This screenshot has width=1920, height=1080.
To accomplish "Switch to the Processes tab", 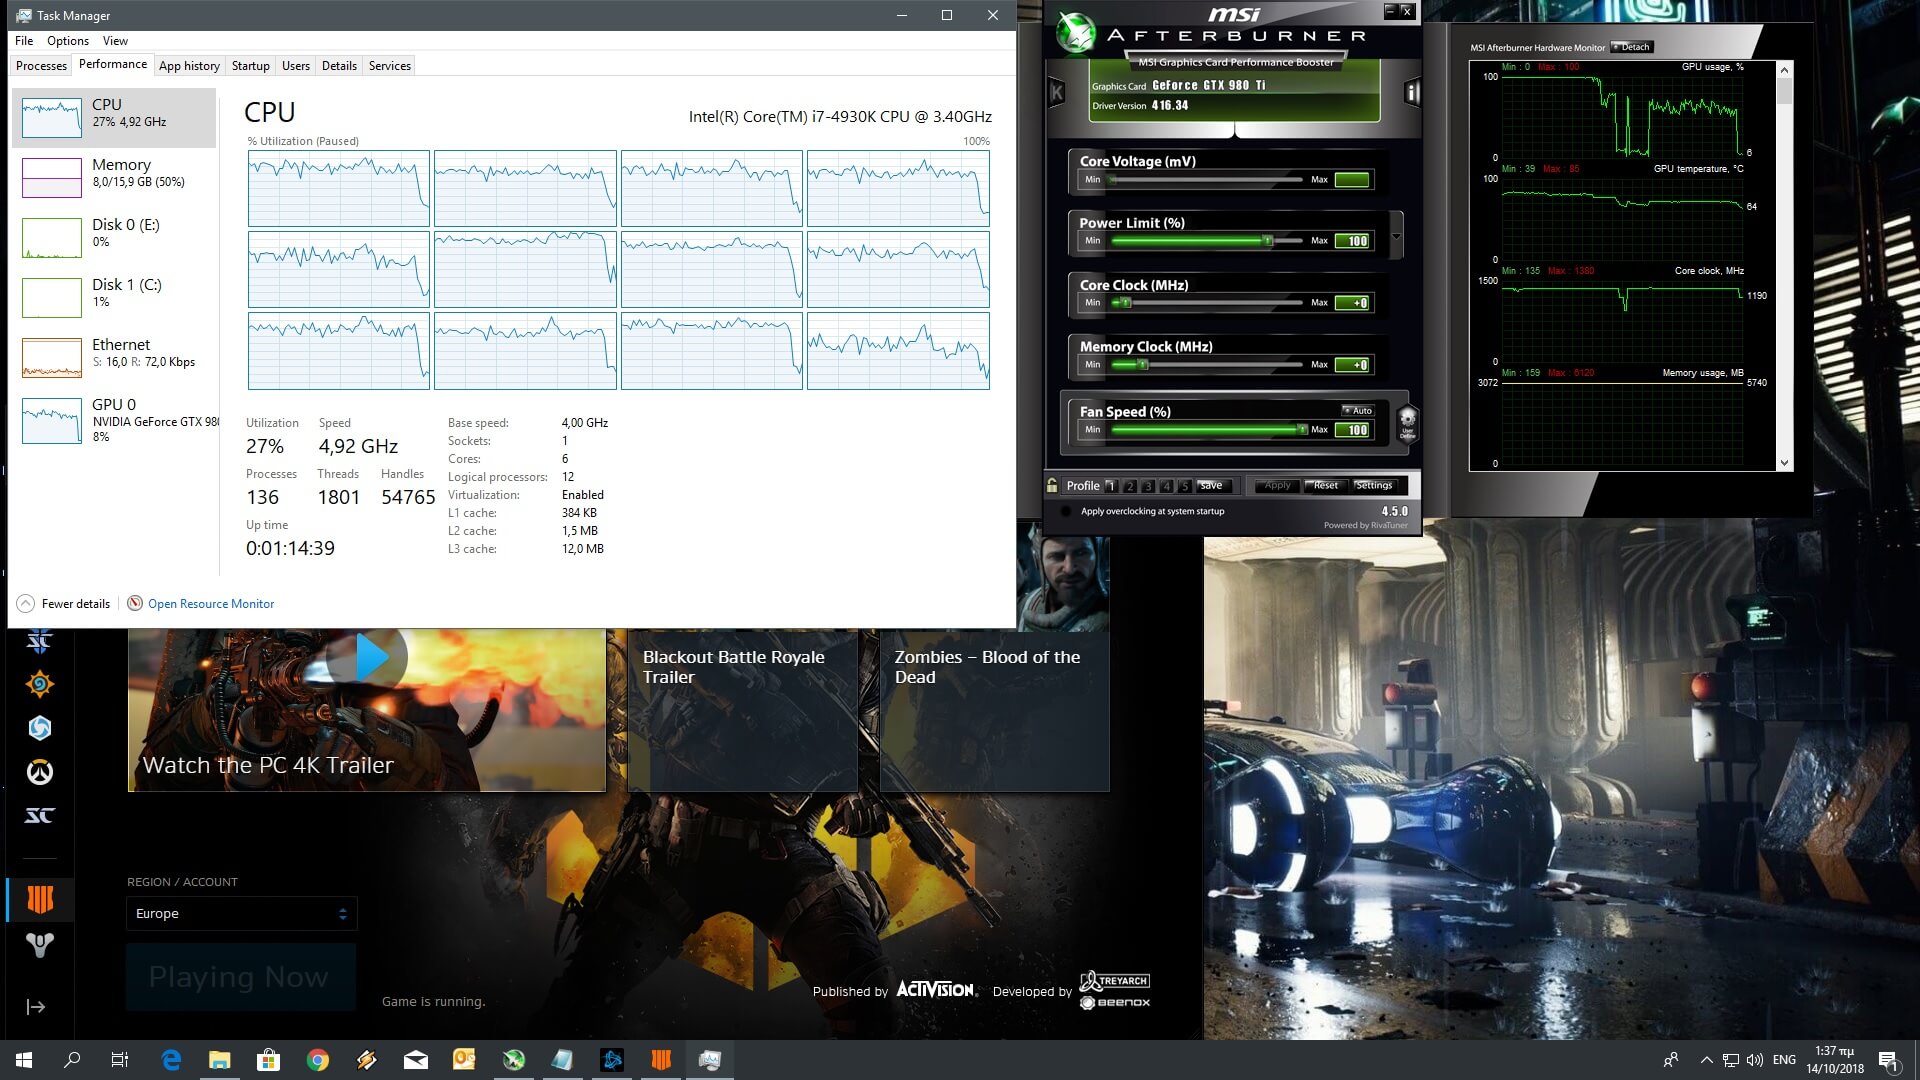I will pyautogui.click(x=41, y=66).
